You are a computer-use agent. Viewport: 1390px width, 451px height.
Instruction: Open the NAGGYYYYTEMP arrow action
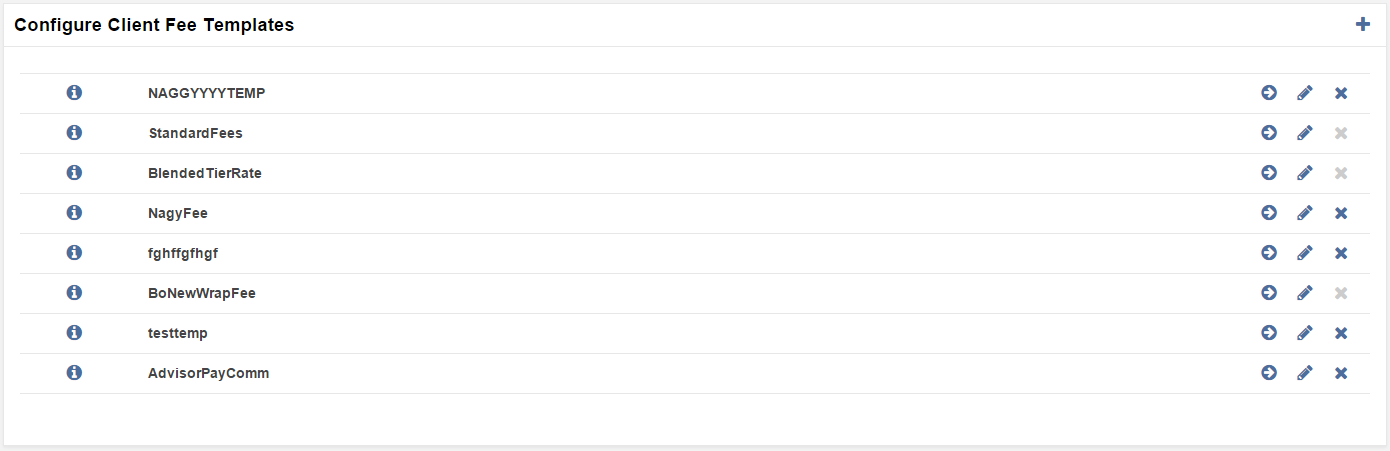click(1269, 93)
